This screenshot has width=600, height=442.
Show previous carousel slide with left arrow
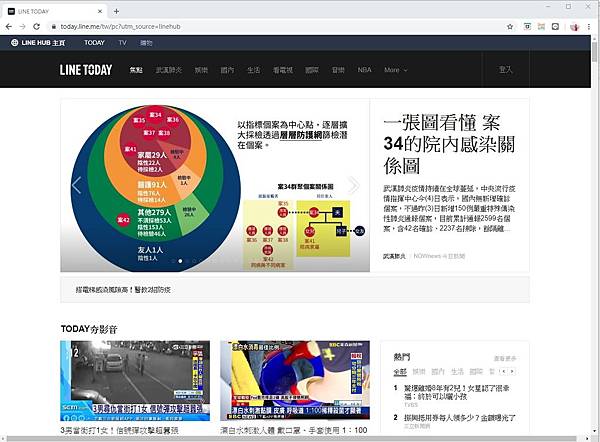77,185
